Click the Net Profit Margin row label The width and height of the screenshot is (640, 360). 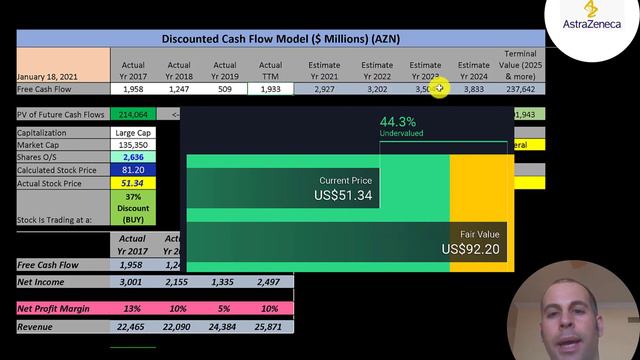tap(63, 309)
